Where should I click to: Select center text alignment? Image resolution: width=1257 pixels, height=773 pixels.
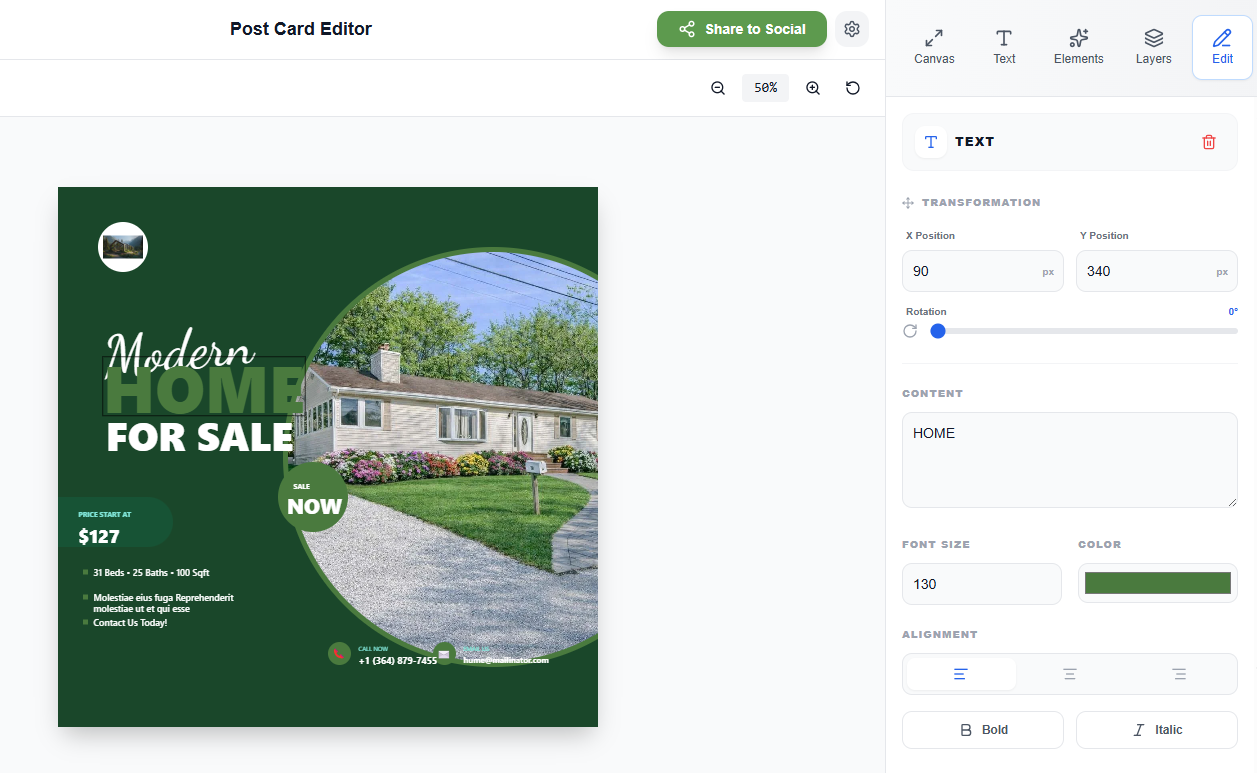click(1070, 674)
